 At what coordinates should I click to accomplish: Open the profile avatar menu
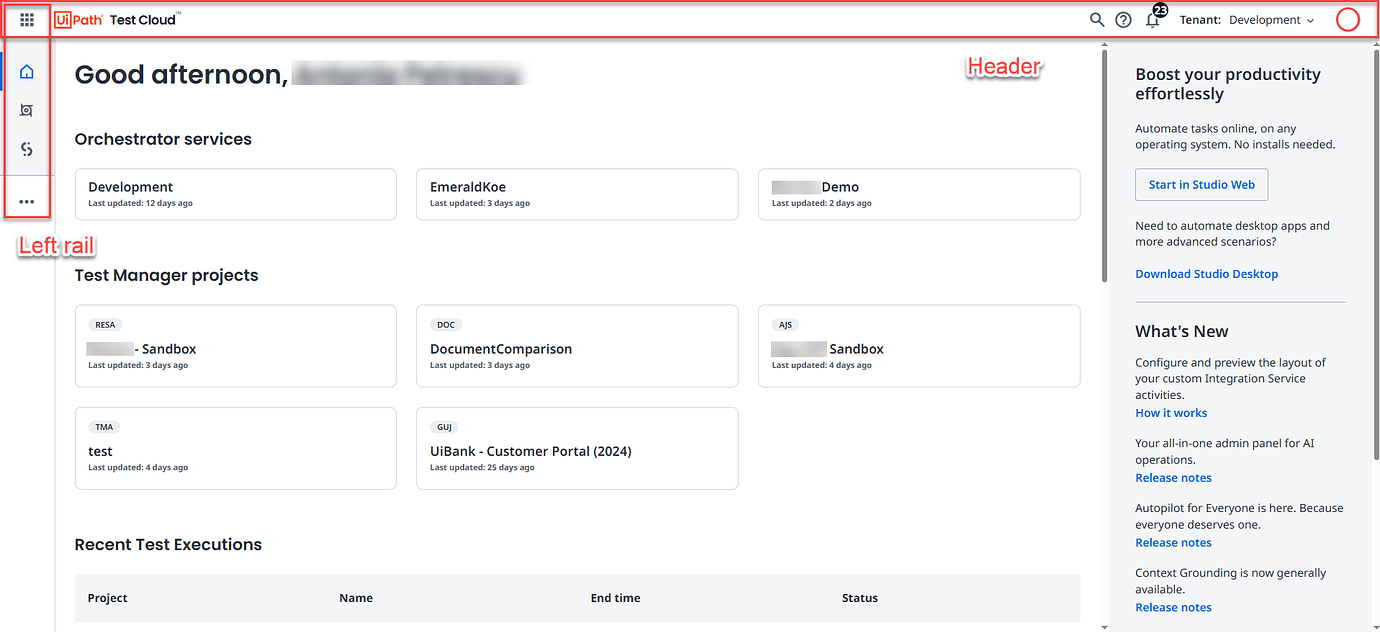[1347, 19]
